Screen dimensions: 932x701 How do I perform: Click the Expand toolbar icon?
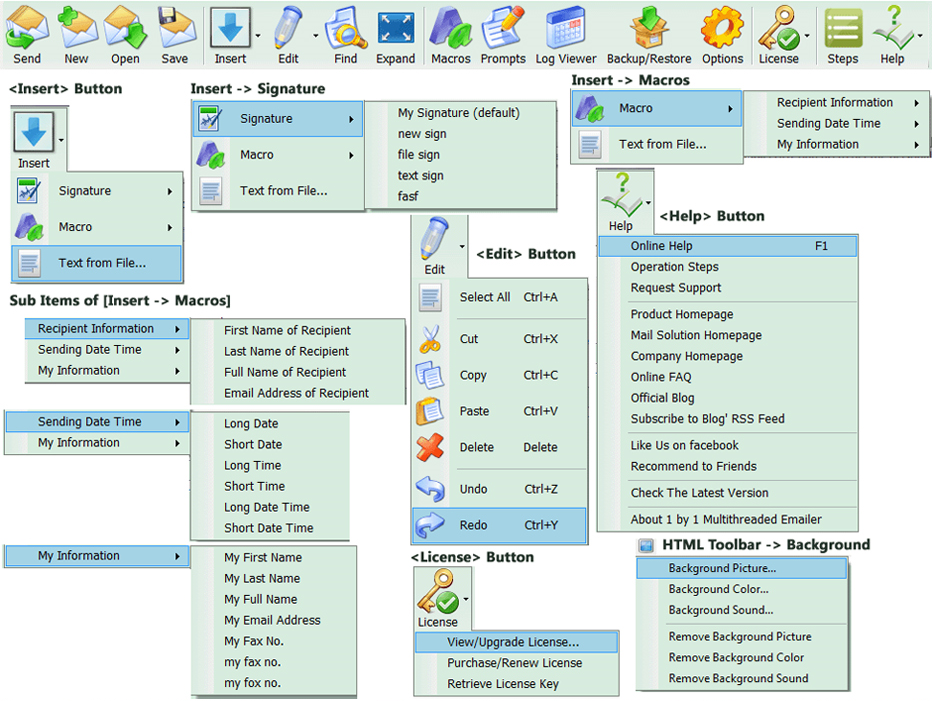point(395,28)
